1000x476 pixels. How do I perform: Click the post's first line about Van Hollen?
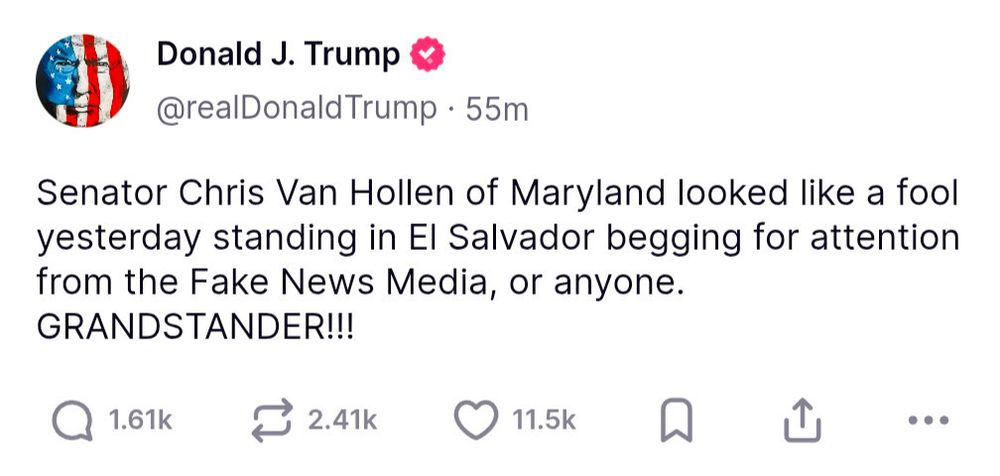click(x=497, y=194)
